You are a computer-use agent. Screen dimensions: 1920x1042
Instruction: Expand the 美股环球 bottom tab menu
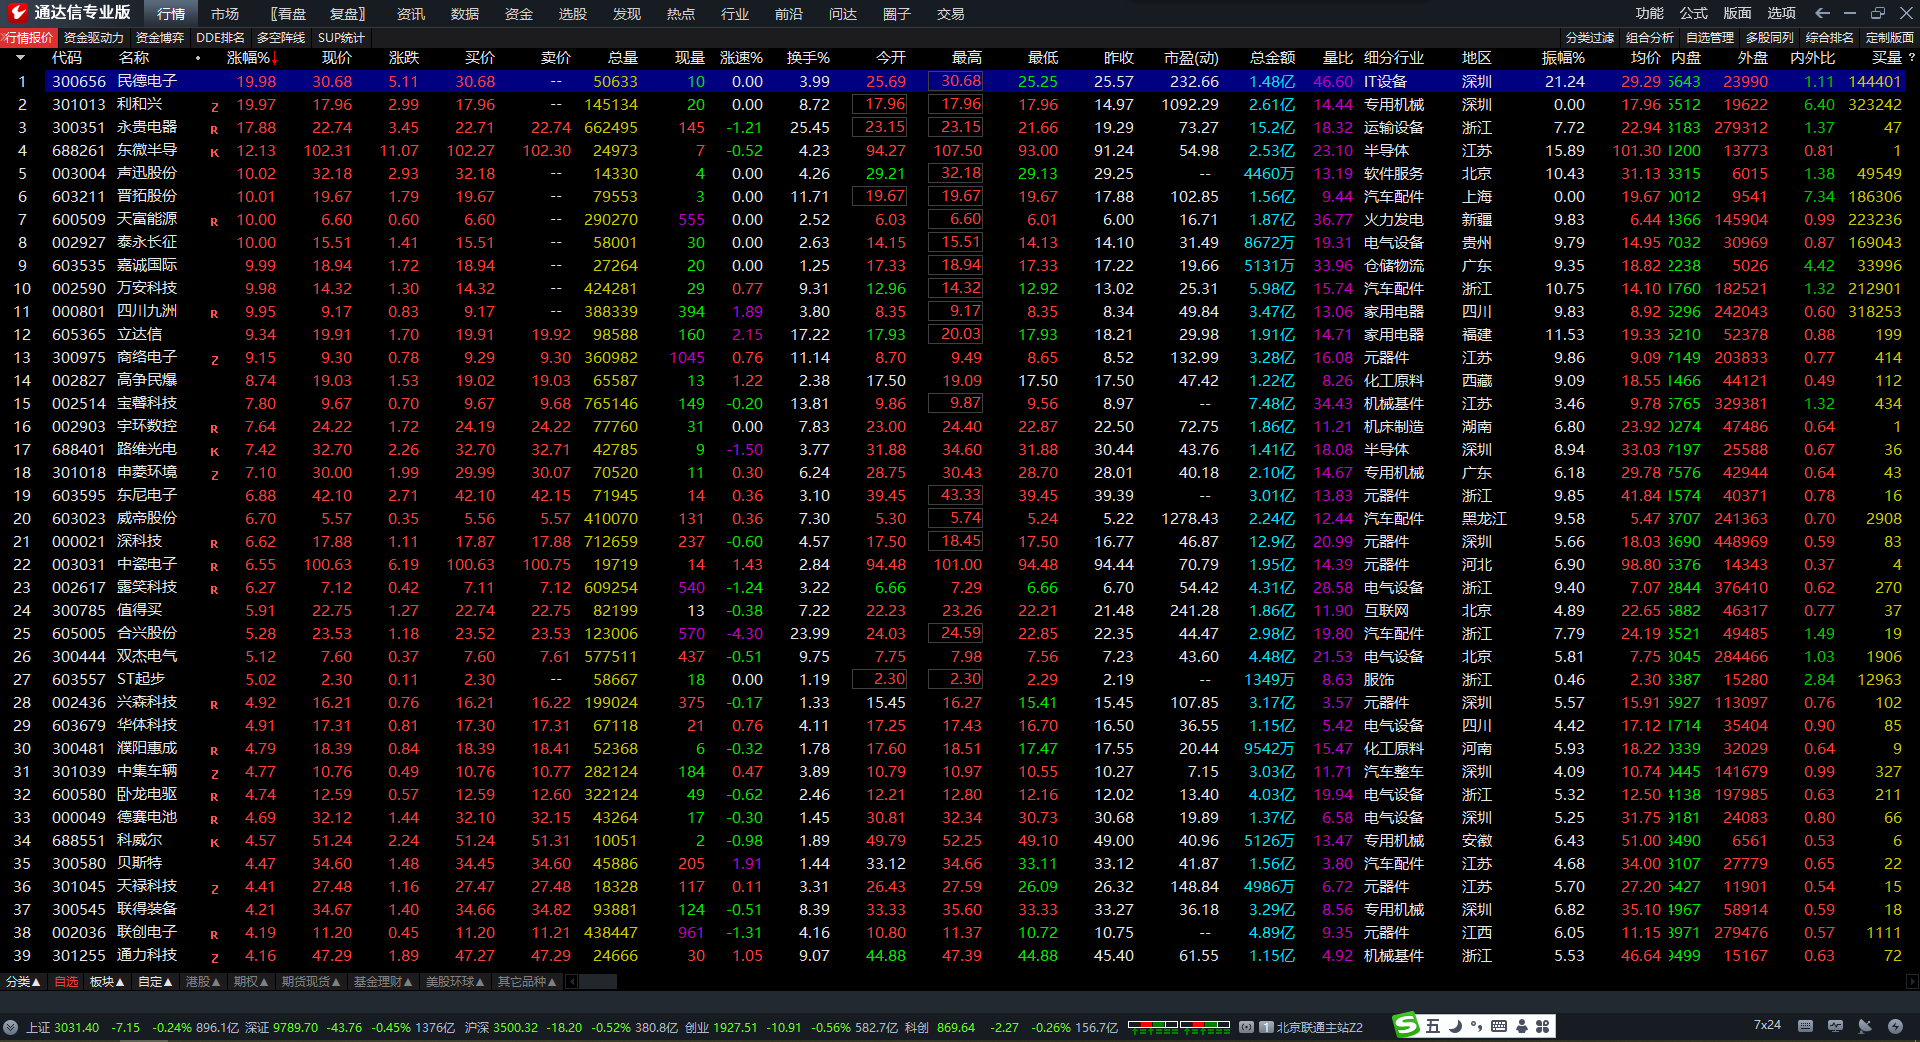[455, 982]
